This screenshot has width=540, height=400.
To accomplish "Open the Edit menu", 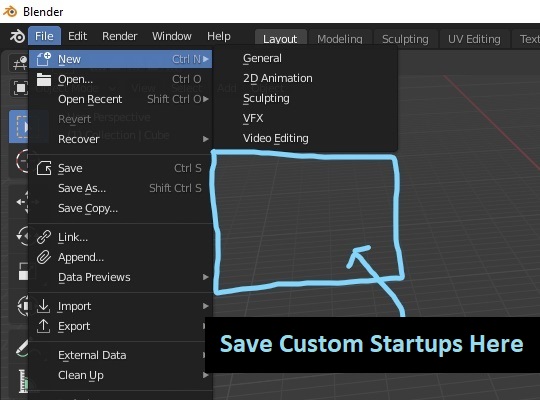I will (x=77, y=36).
